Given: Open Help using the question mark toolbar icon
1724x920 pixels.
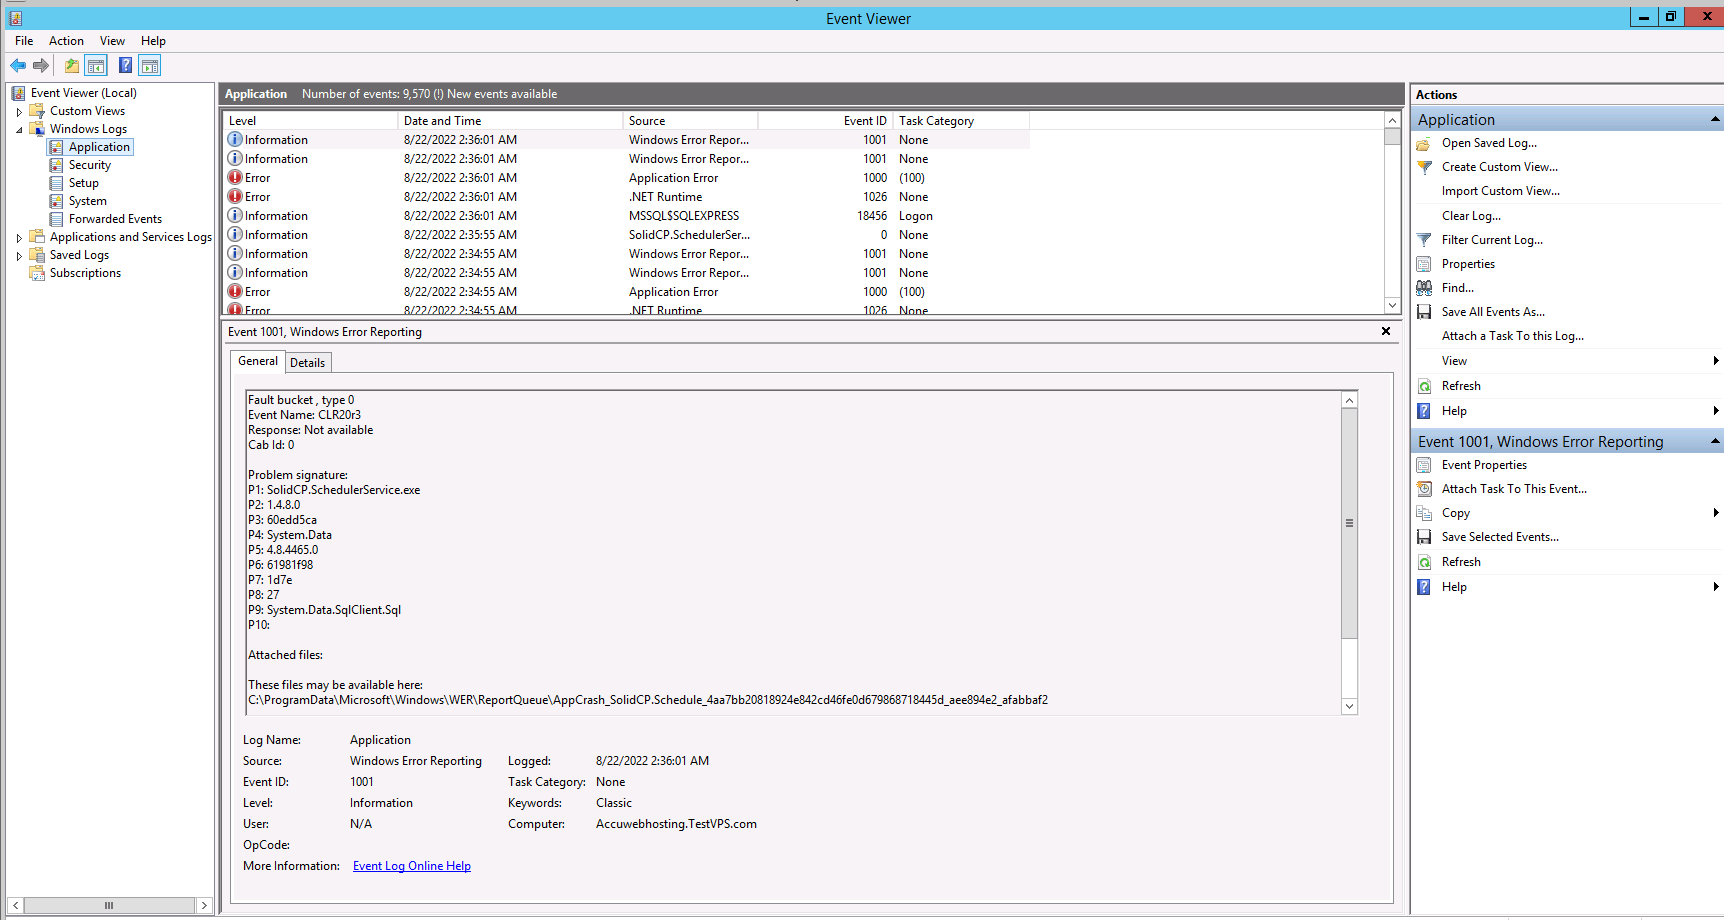Looking at the screenshot, I should point(125,65).
